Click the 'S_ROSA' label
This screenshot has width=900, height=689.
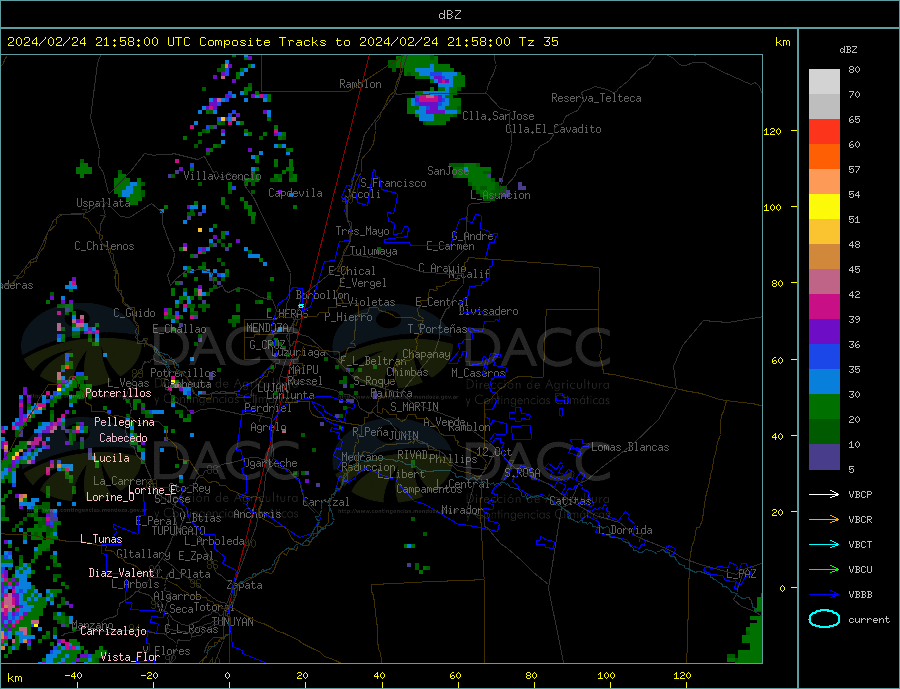coord(522,473)
